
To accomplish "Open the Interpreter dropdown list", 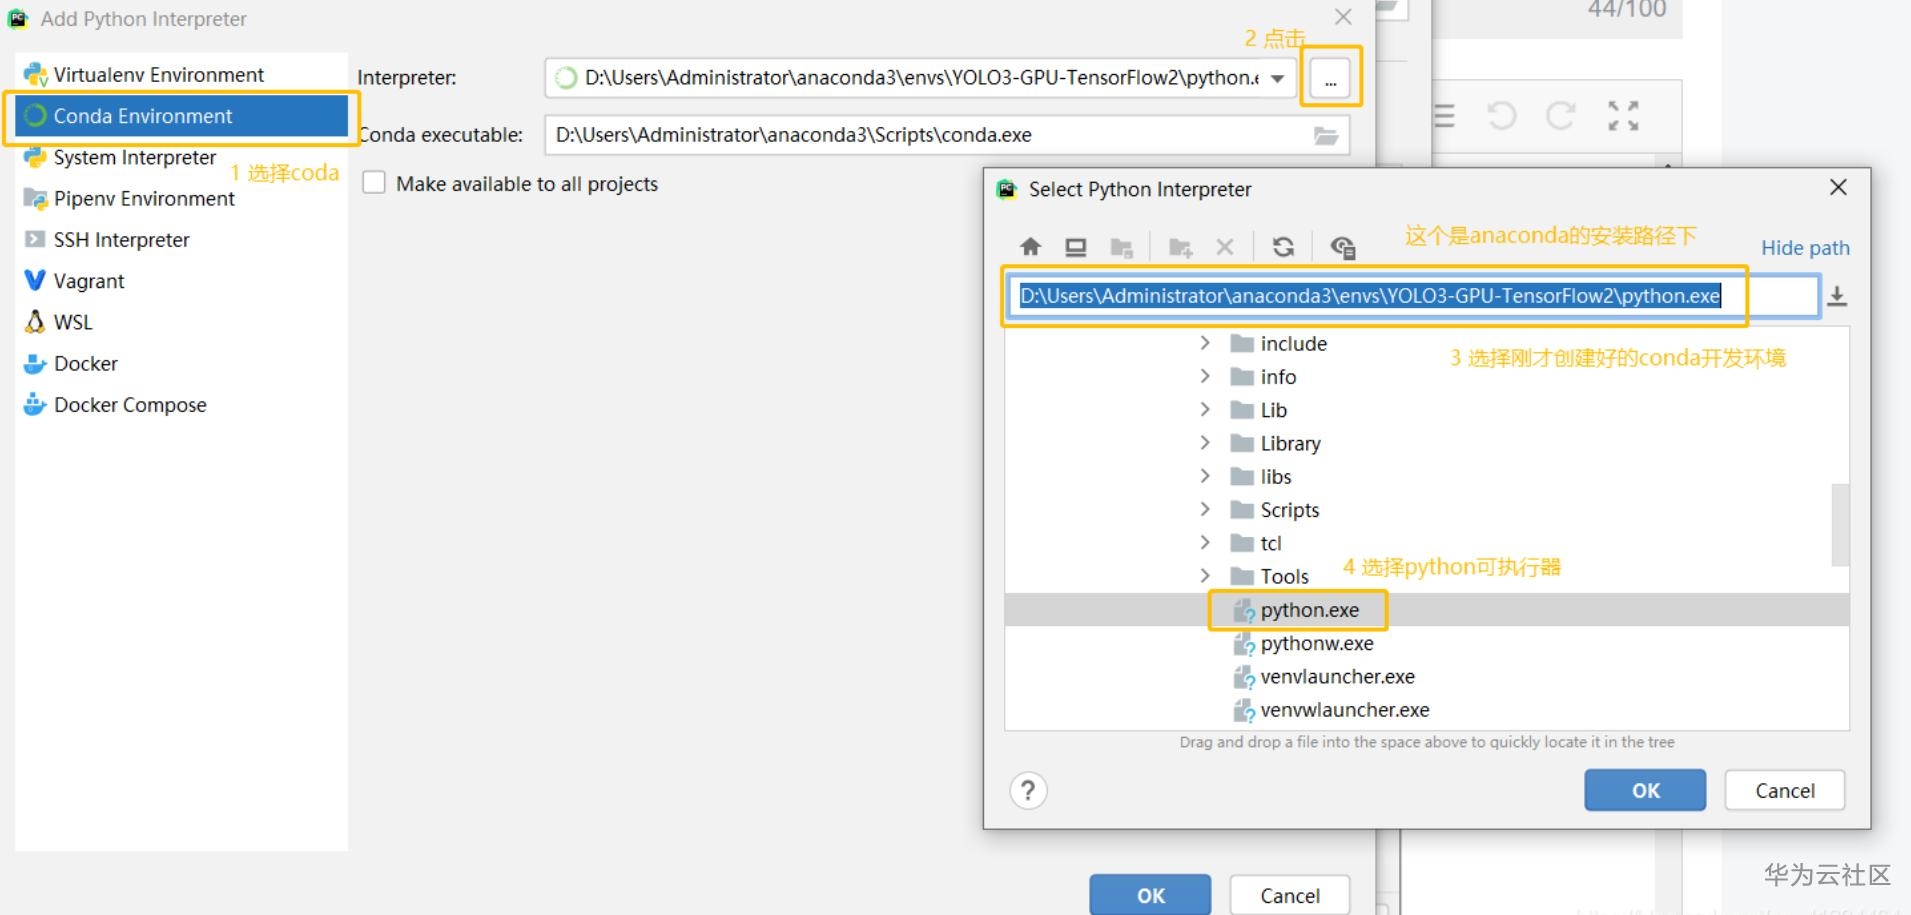I will click(1278, 78).
